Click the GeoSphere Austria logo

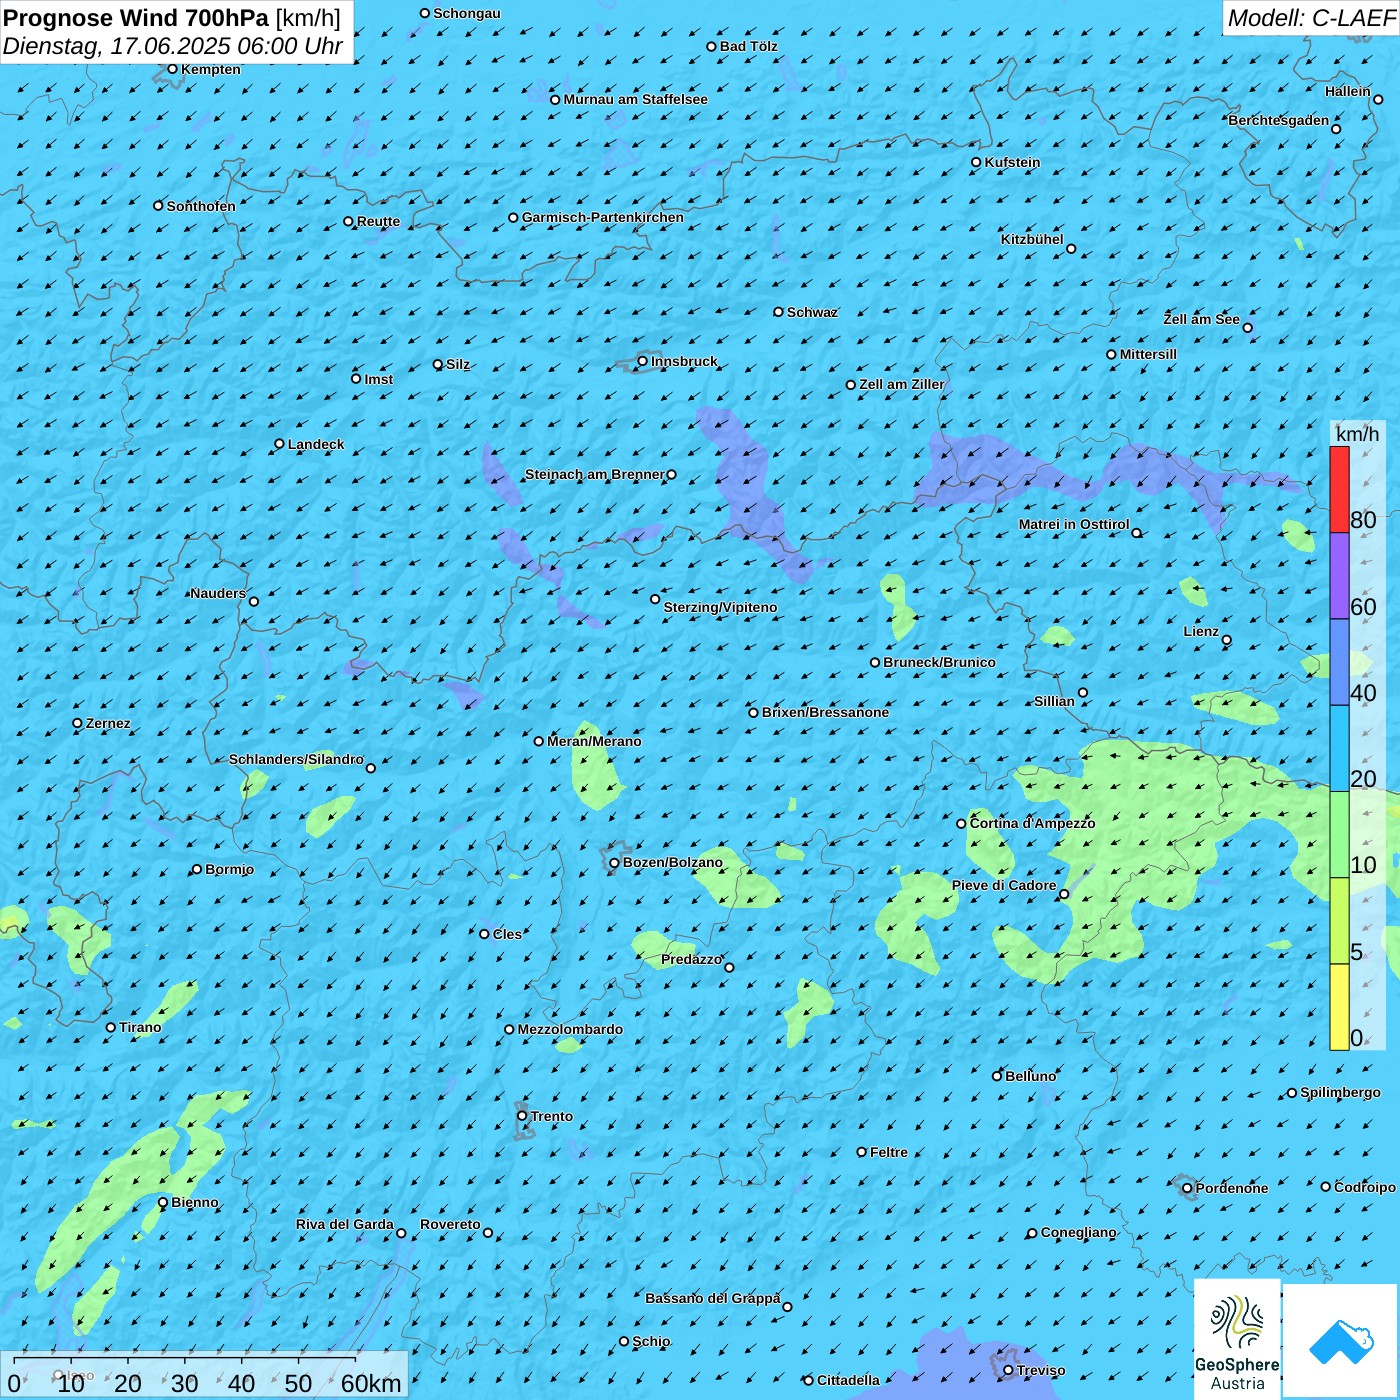[1237, 1339]
